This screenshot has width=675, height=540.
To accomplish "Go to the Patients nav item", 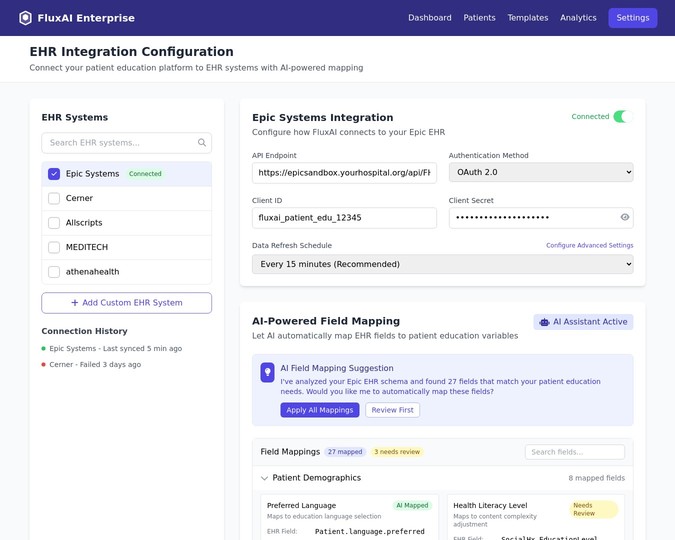I will (479, 18).
